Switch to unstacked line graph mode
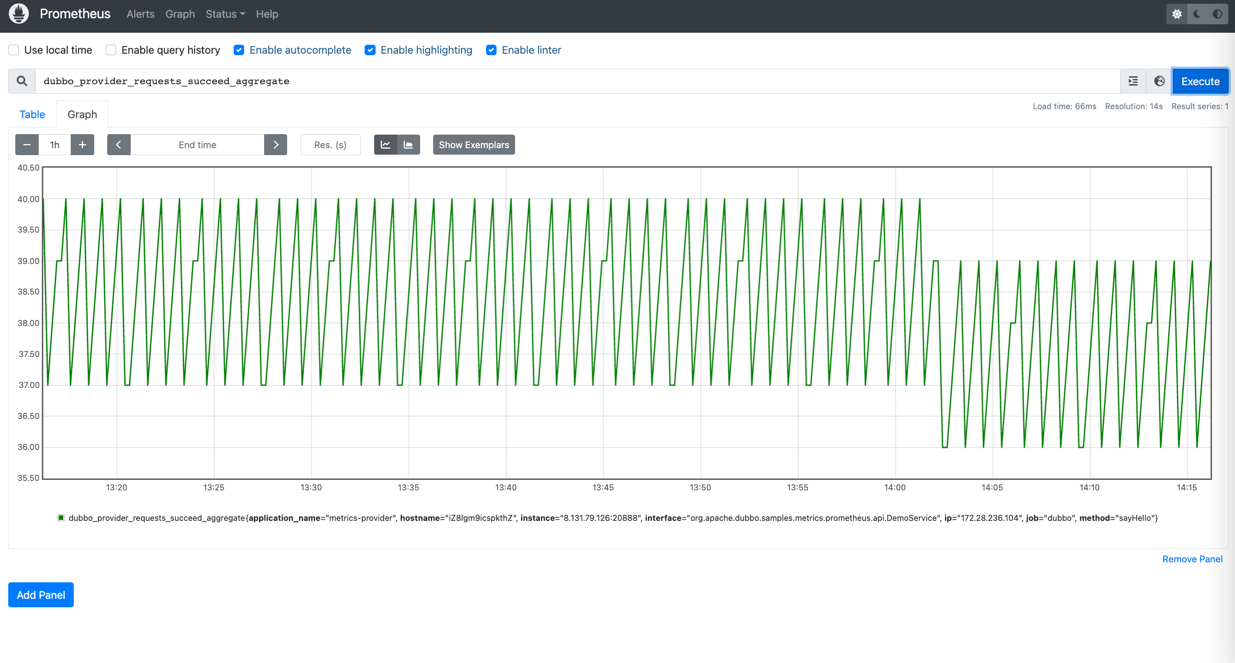 point(385,145)
